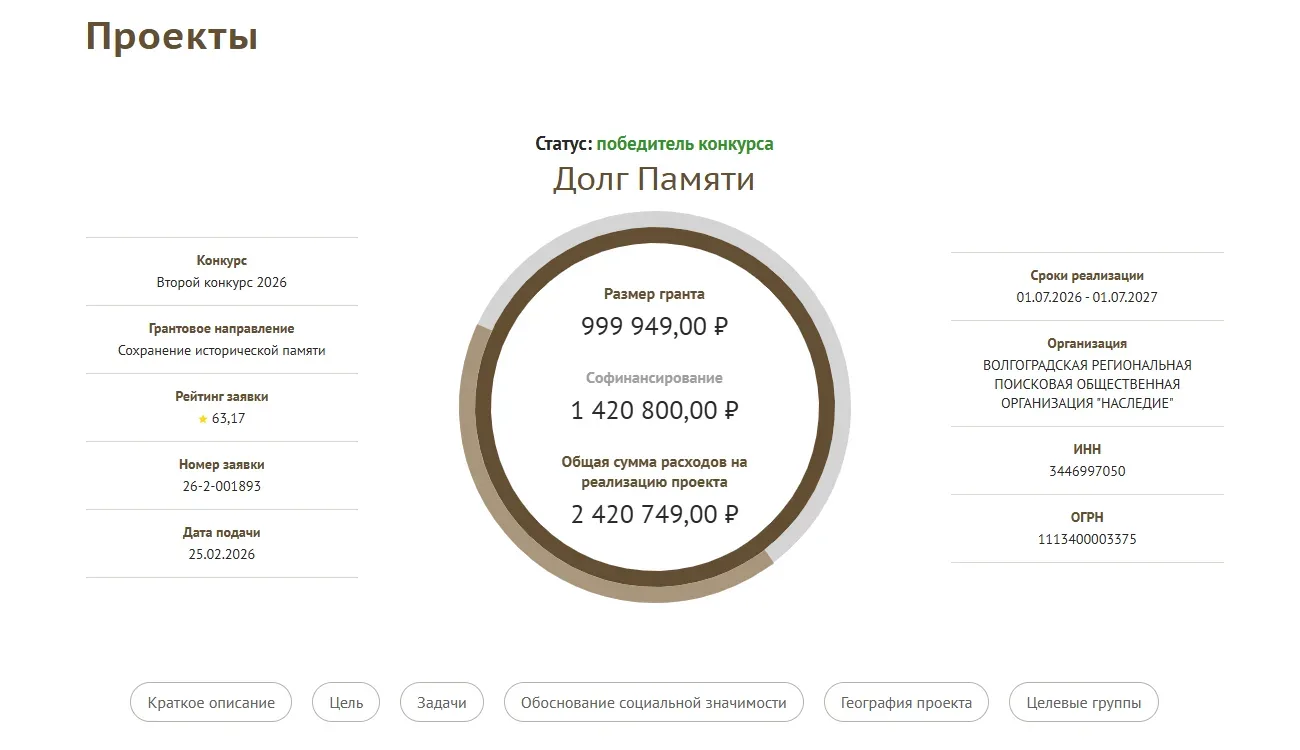This screenshot has height=750, width=1300.
Task: Click the ИНН label
Action: click(1087, 450)
